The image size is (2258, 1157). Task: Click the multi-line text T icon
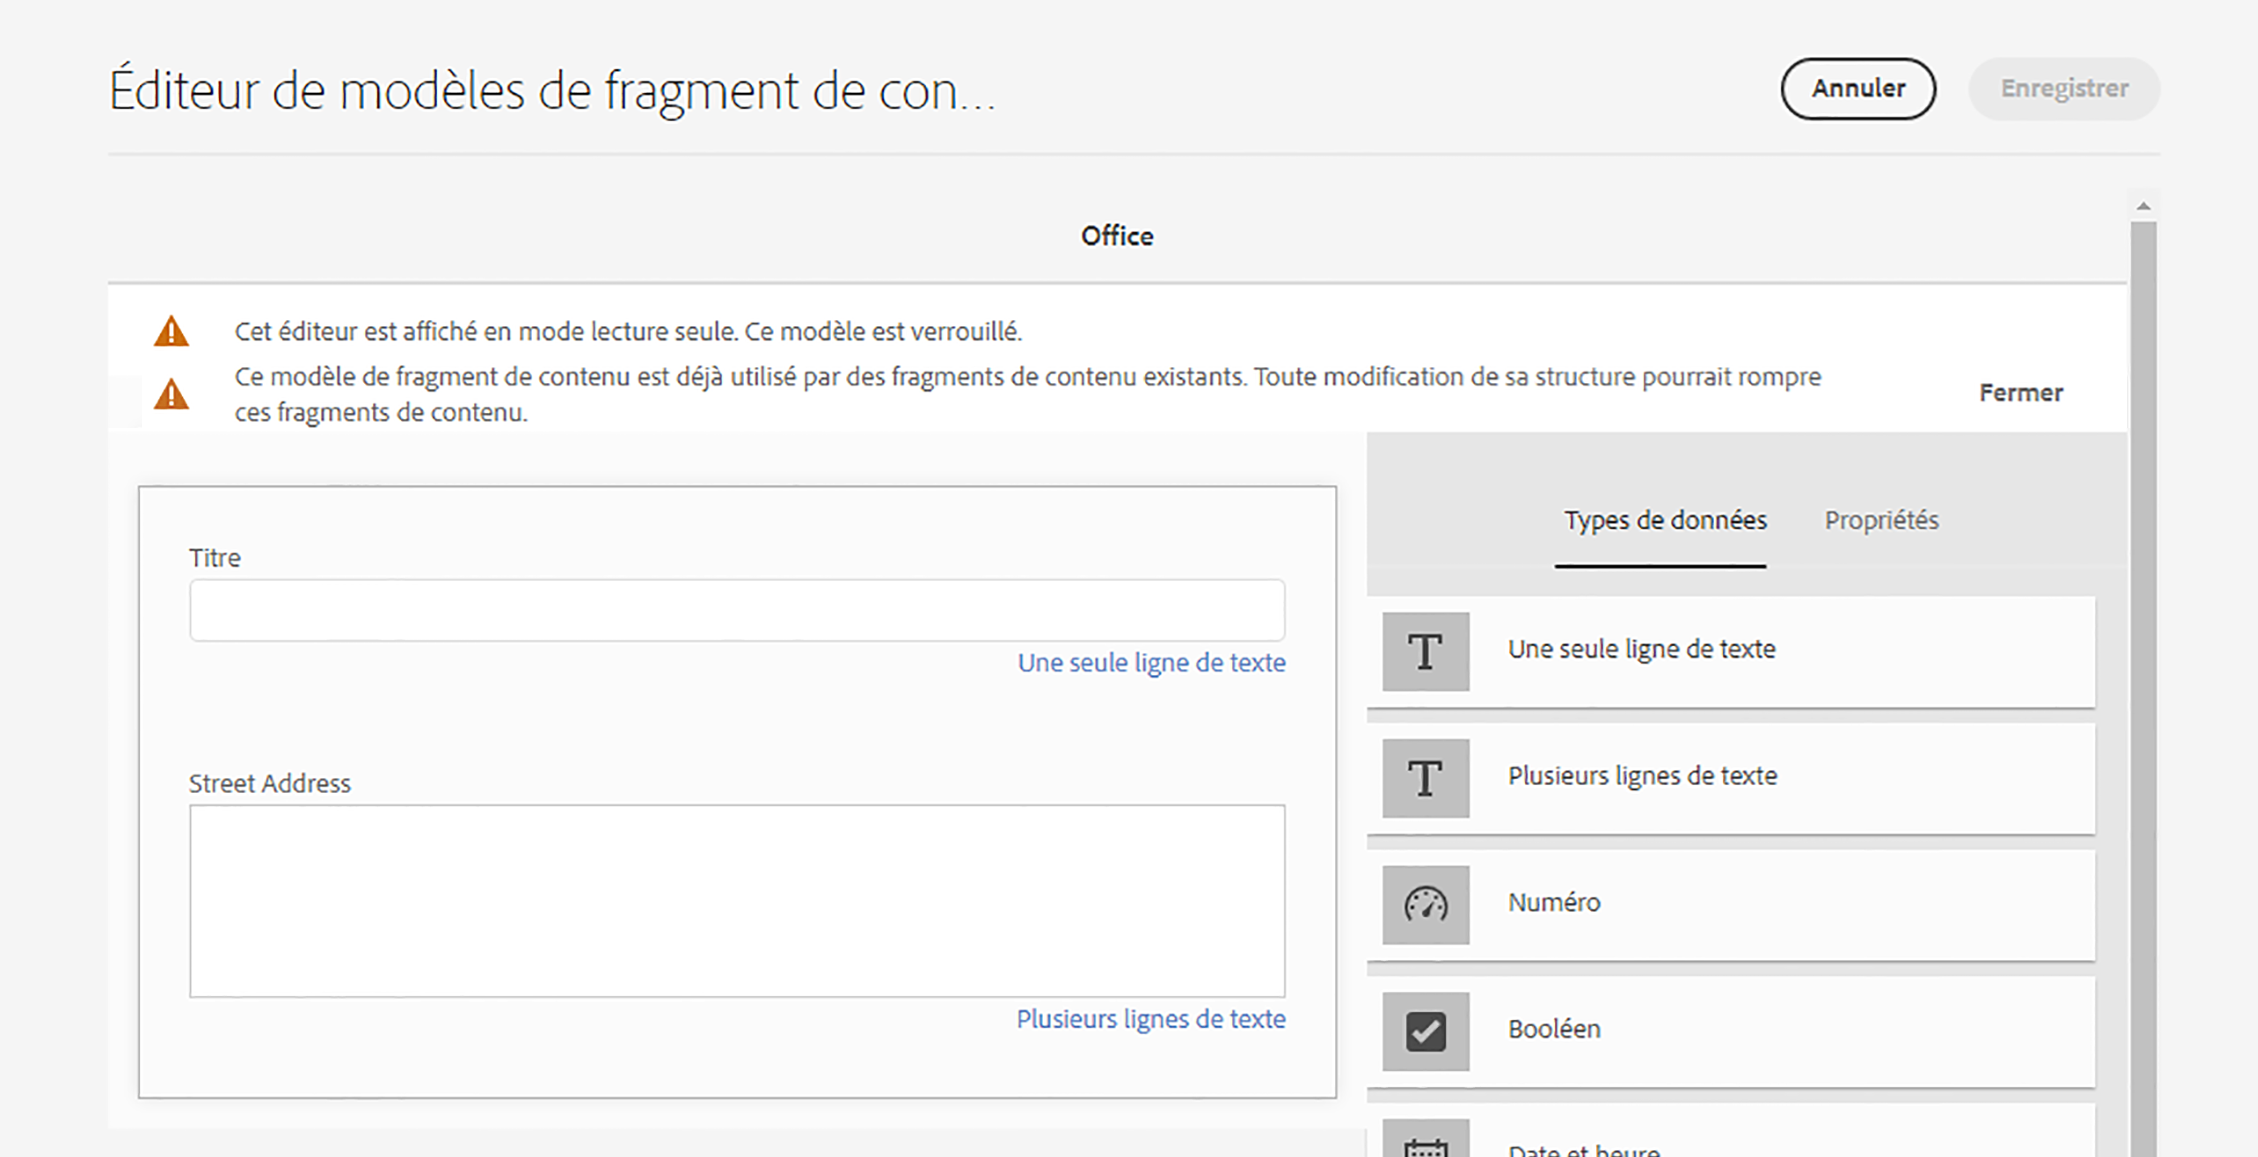point(1425,778)
